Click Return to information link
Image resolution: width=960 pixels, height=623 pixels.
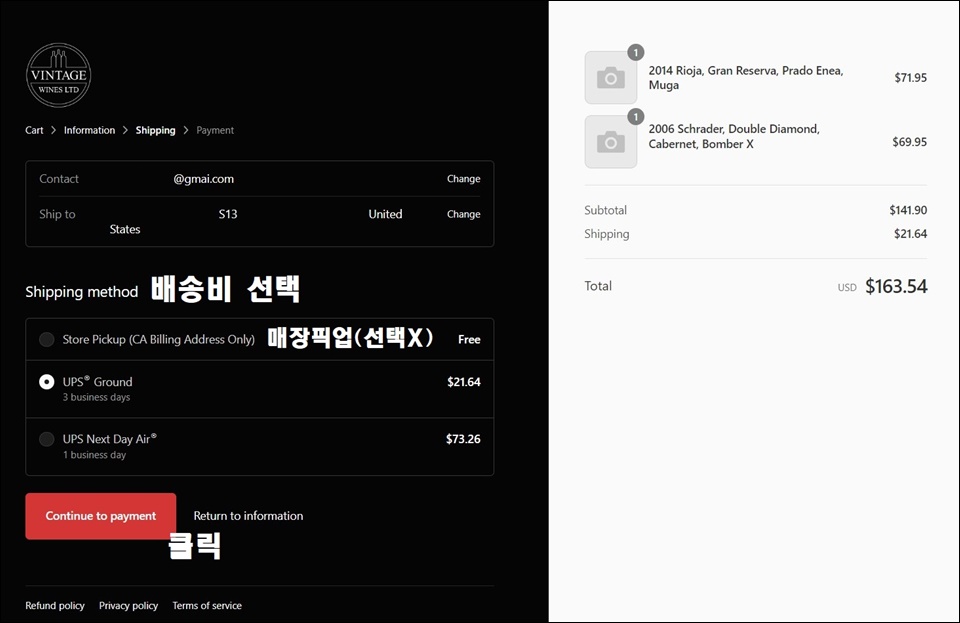coord(248,516)
